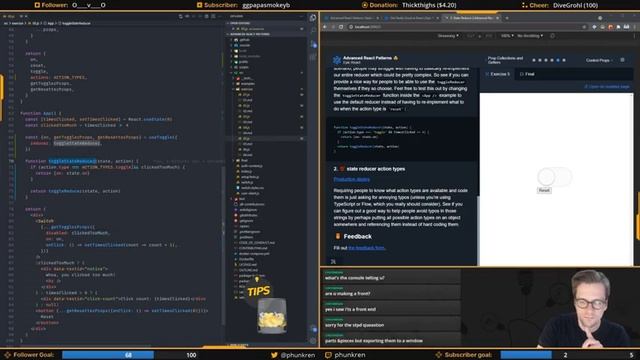640x360 pixels.
Task: Click the Twitch chat icon beside phunkren
Action: pos(328,355)
